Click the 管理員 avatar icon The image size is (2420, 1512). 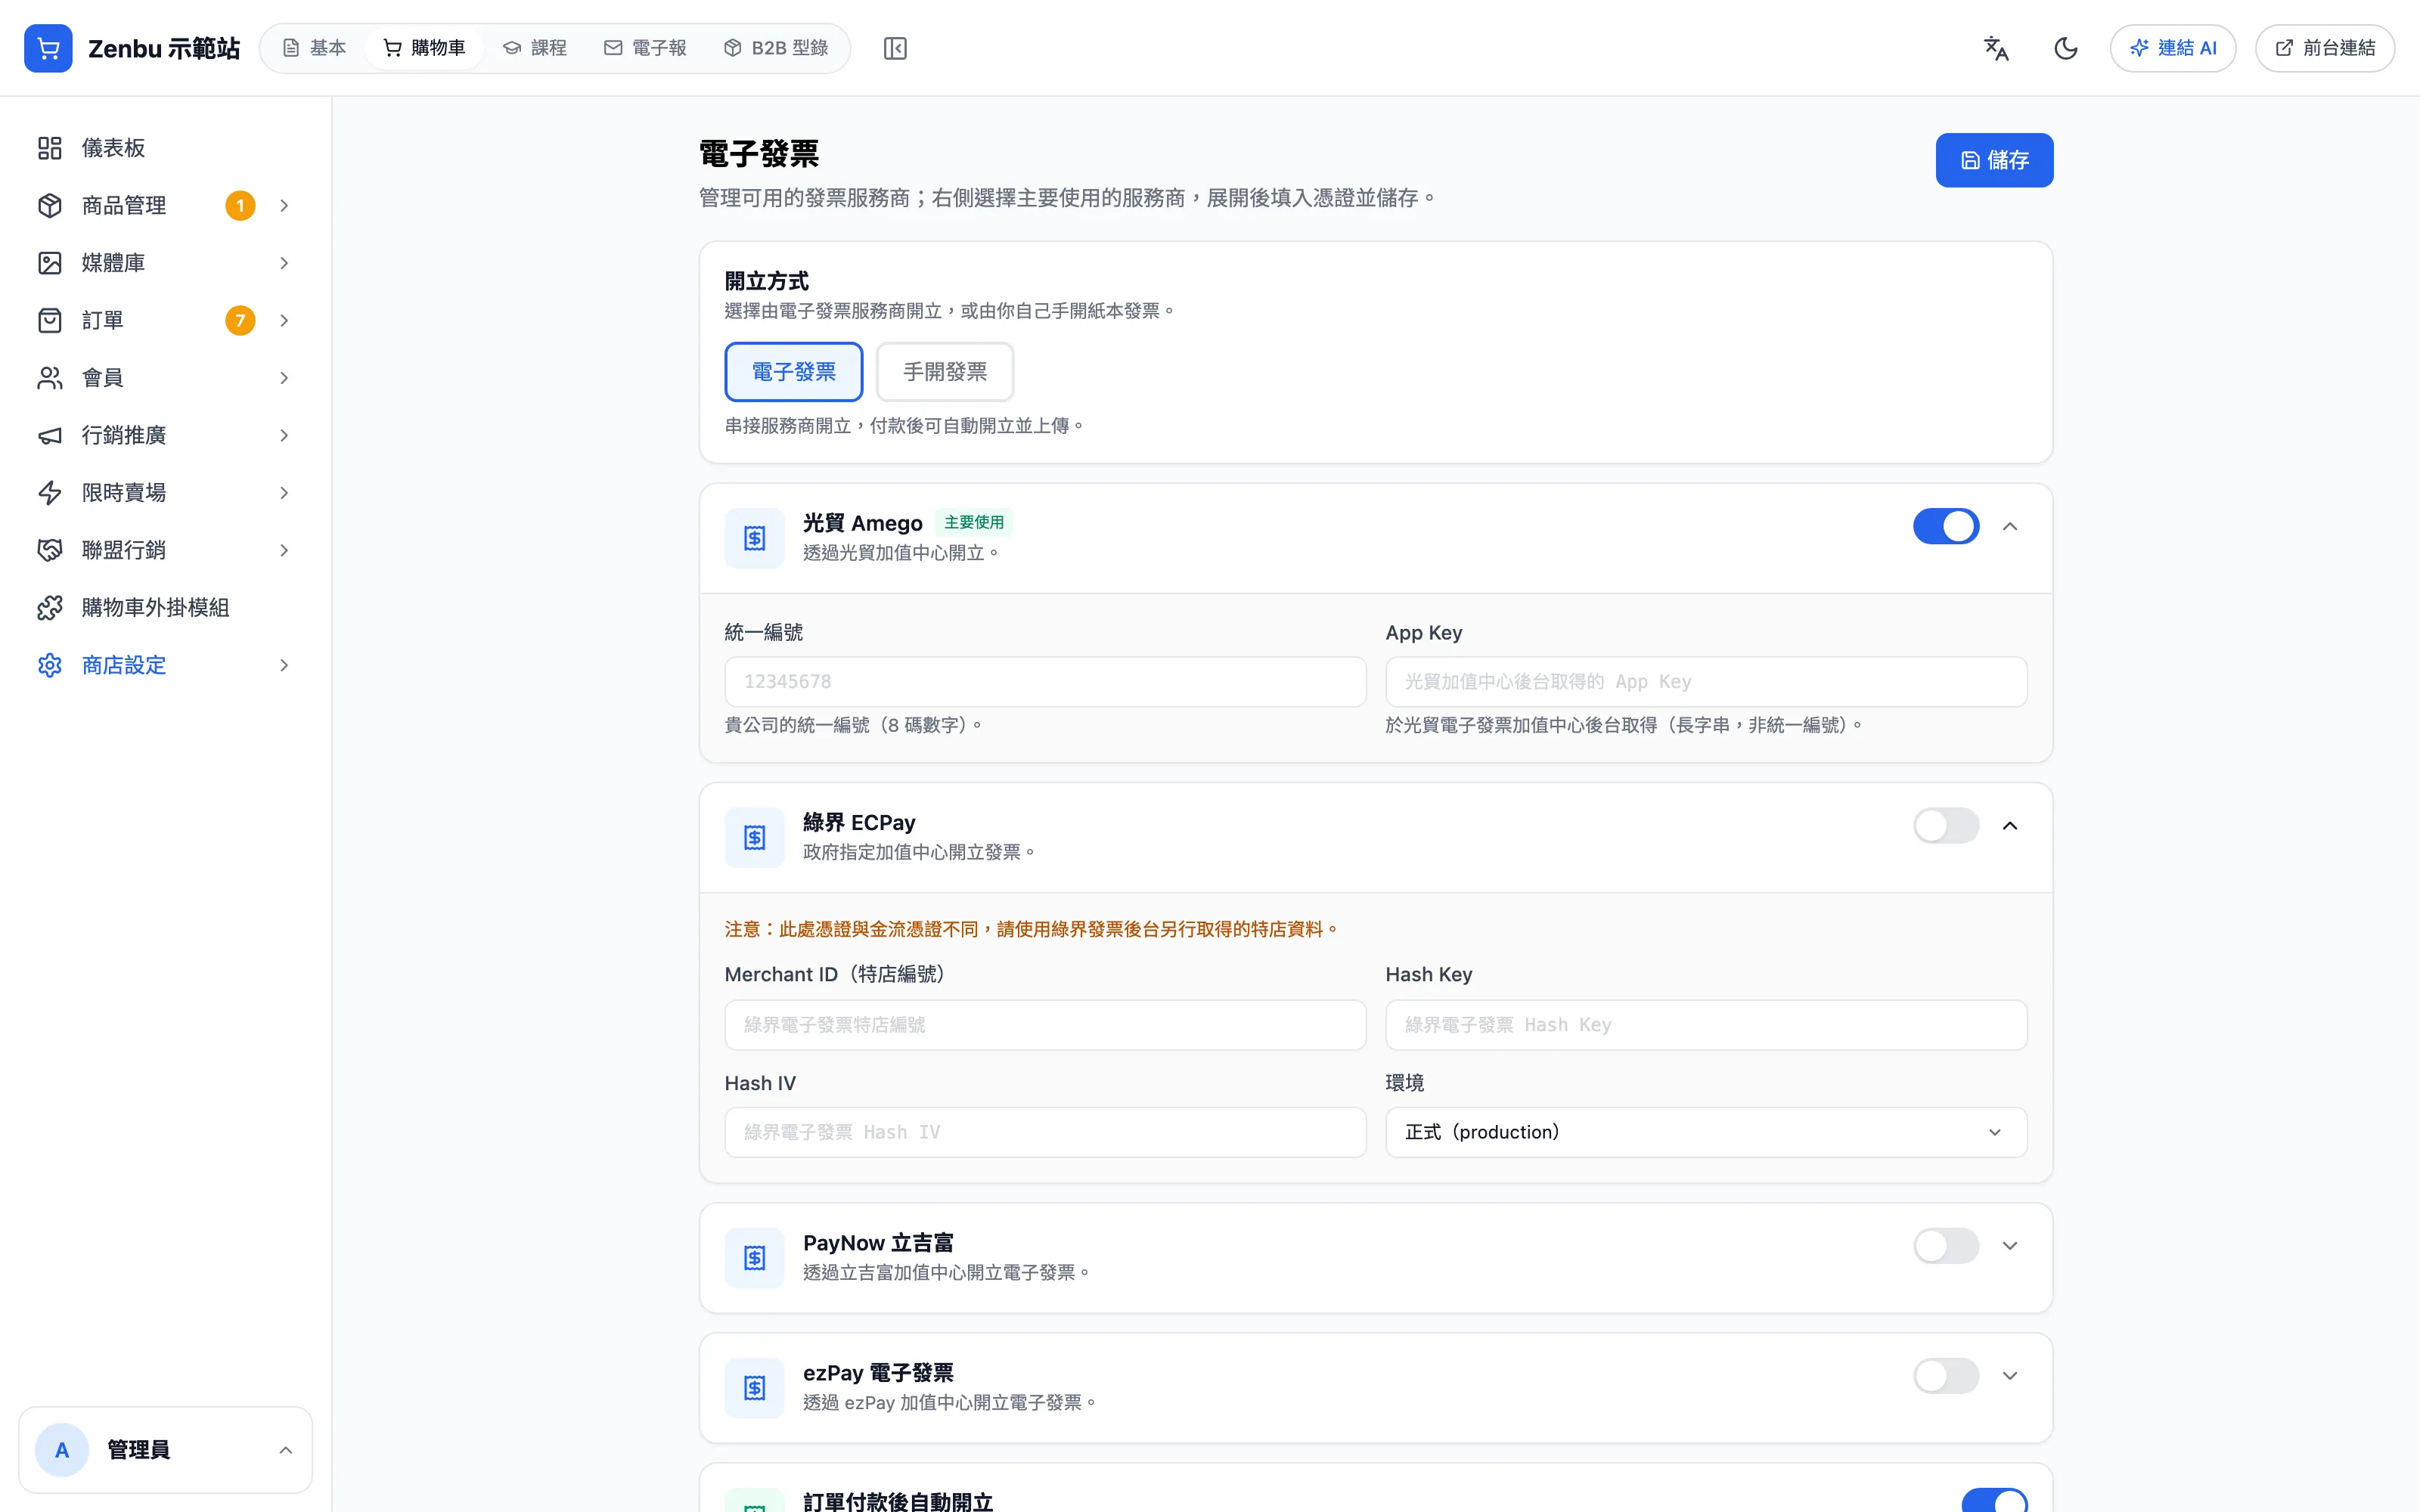[62, 1450]
